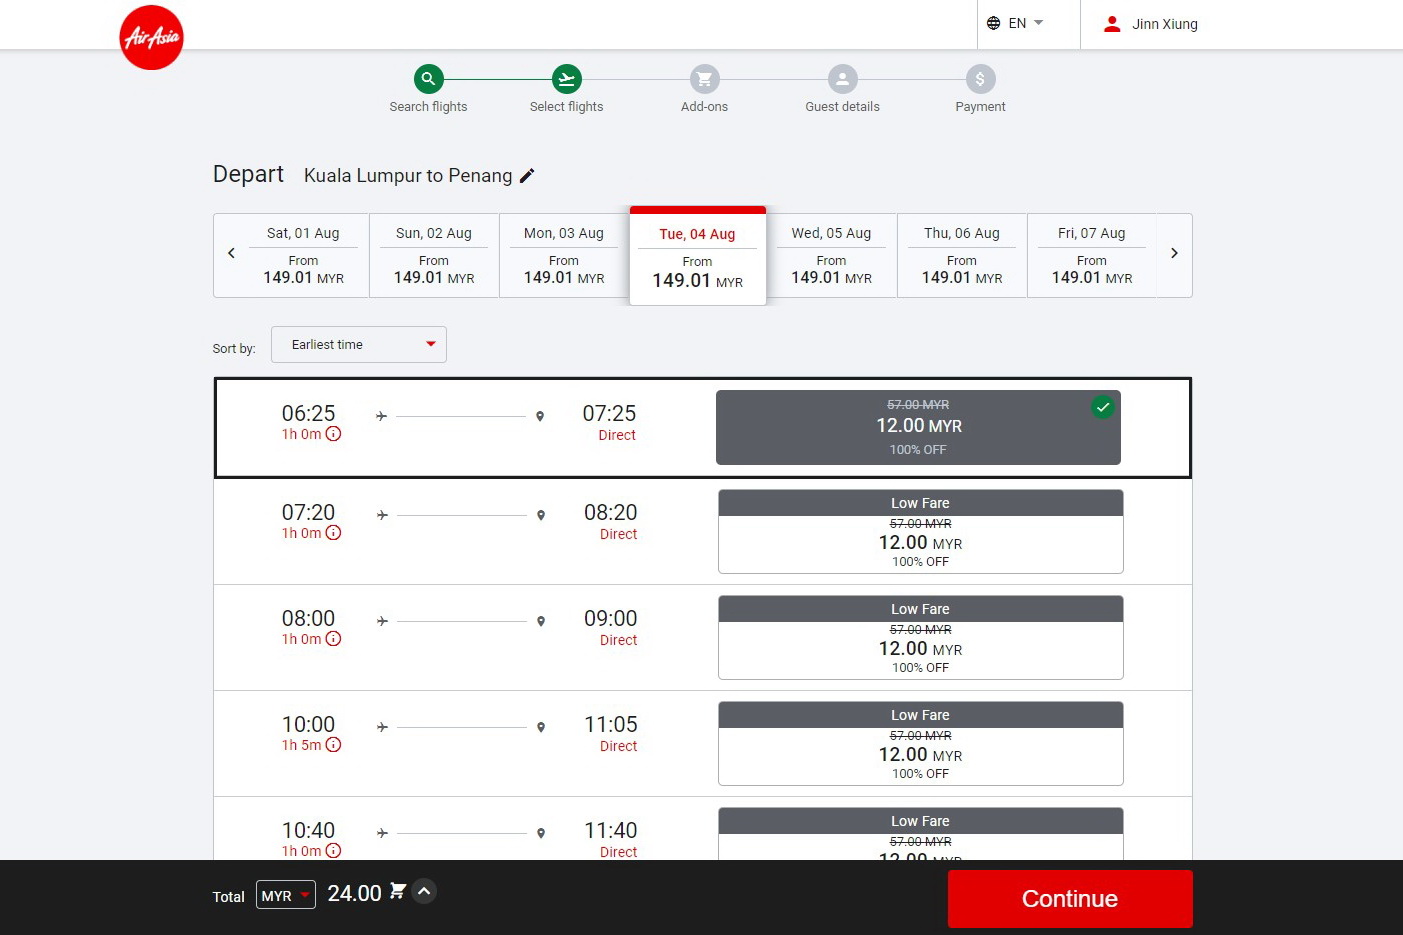The image size is (1403, 935).
Task: Choose the Low Fare for 08:00 flight
Action: point(920,638)
